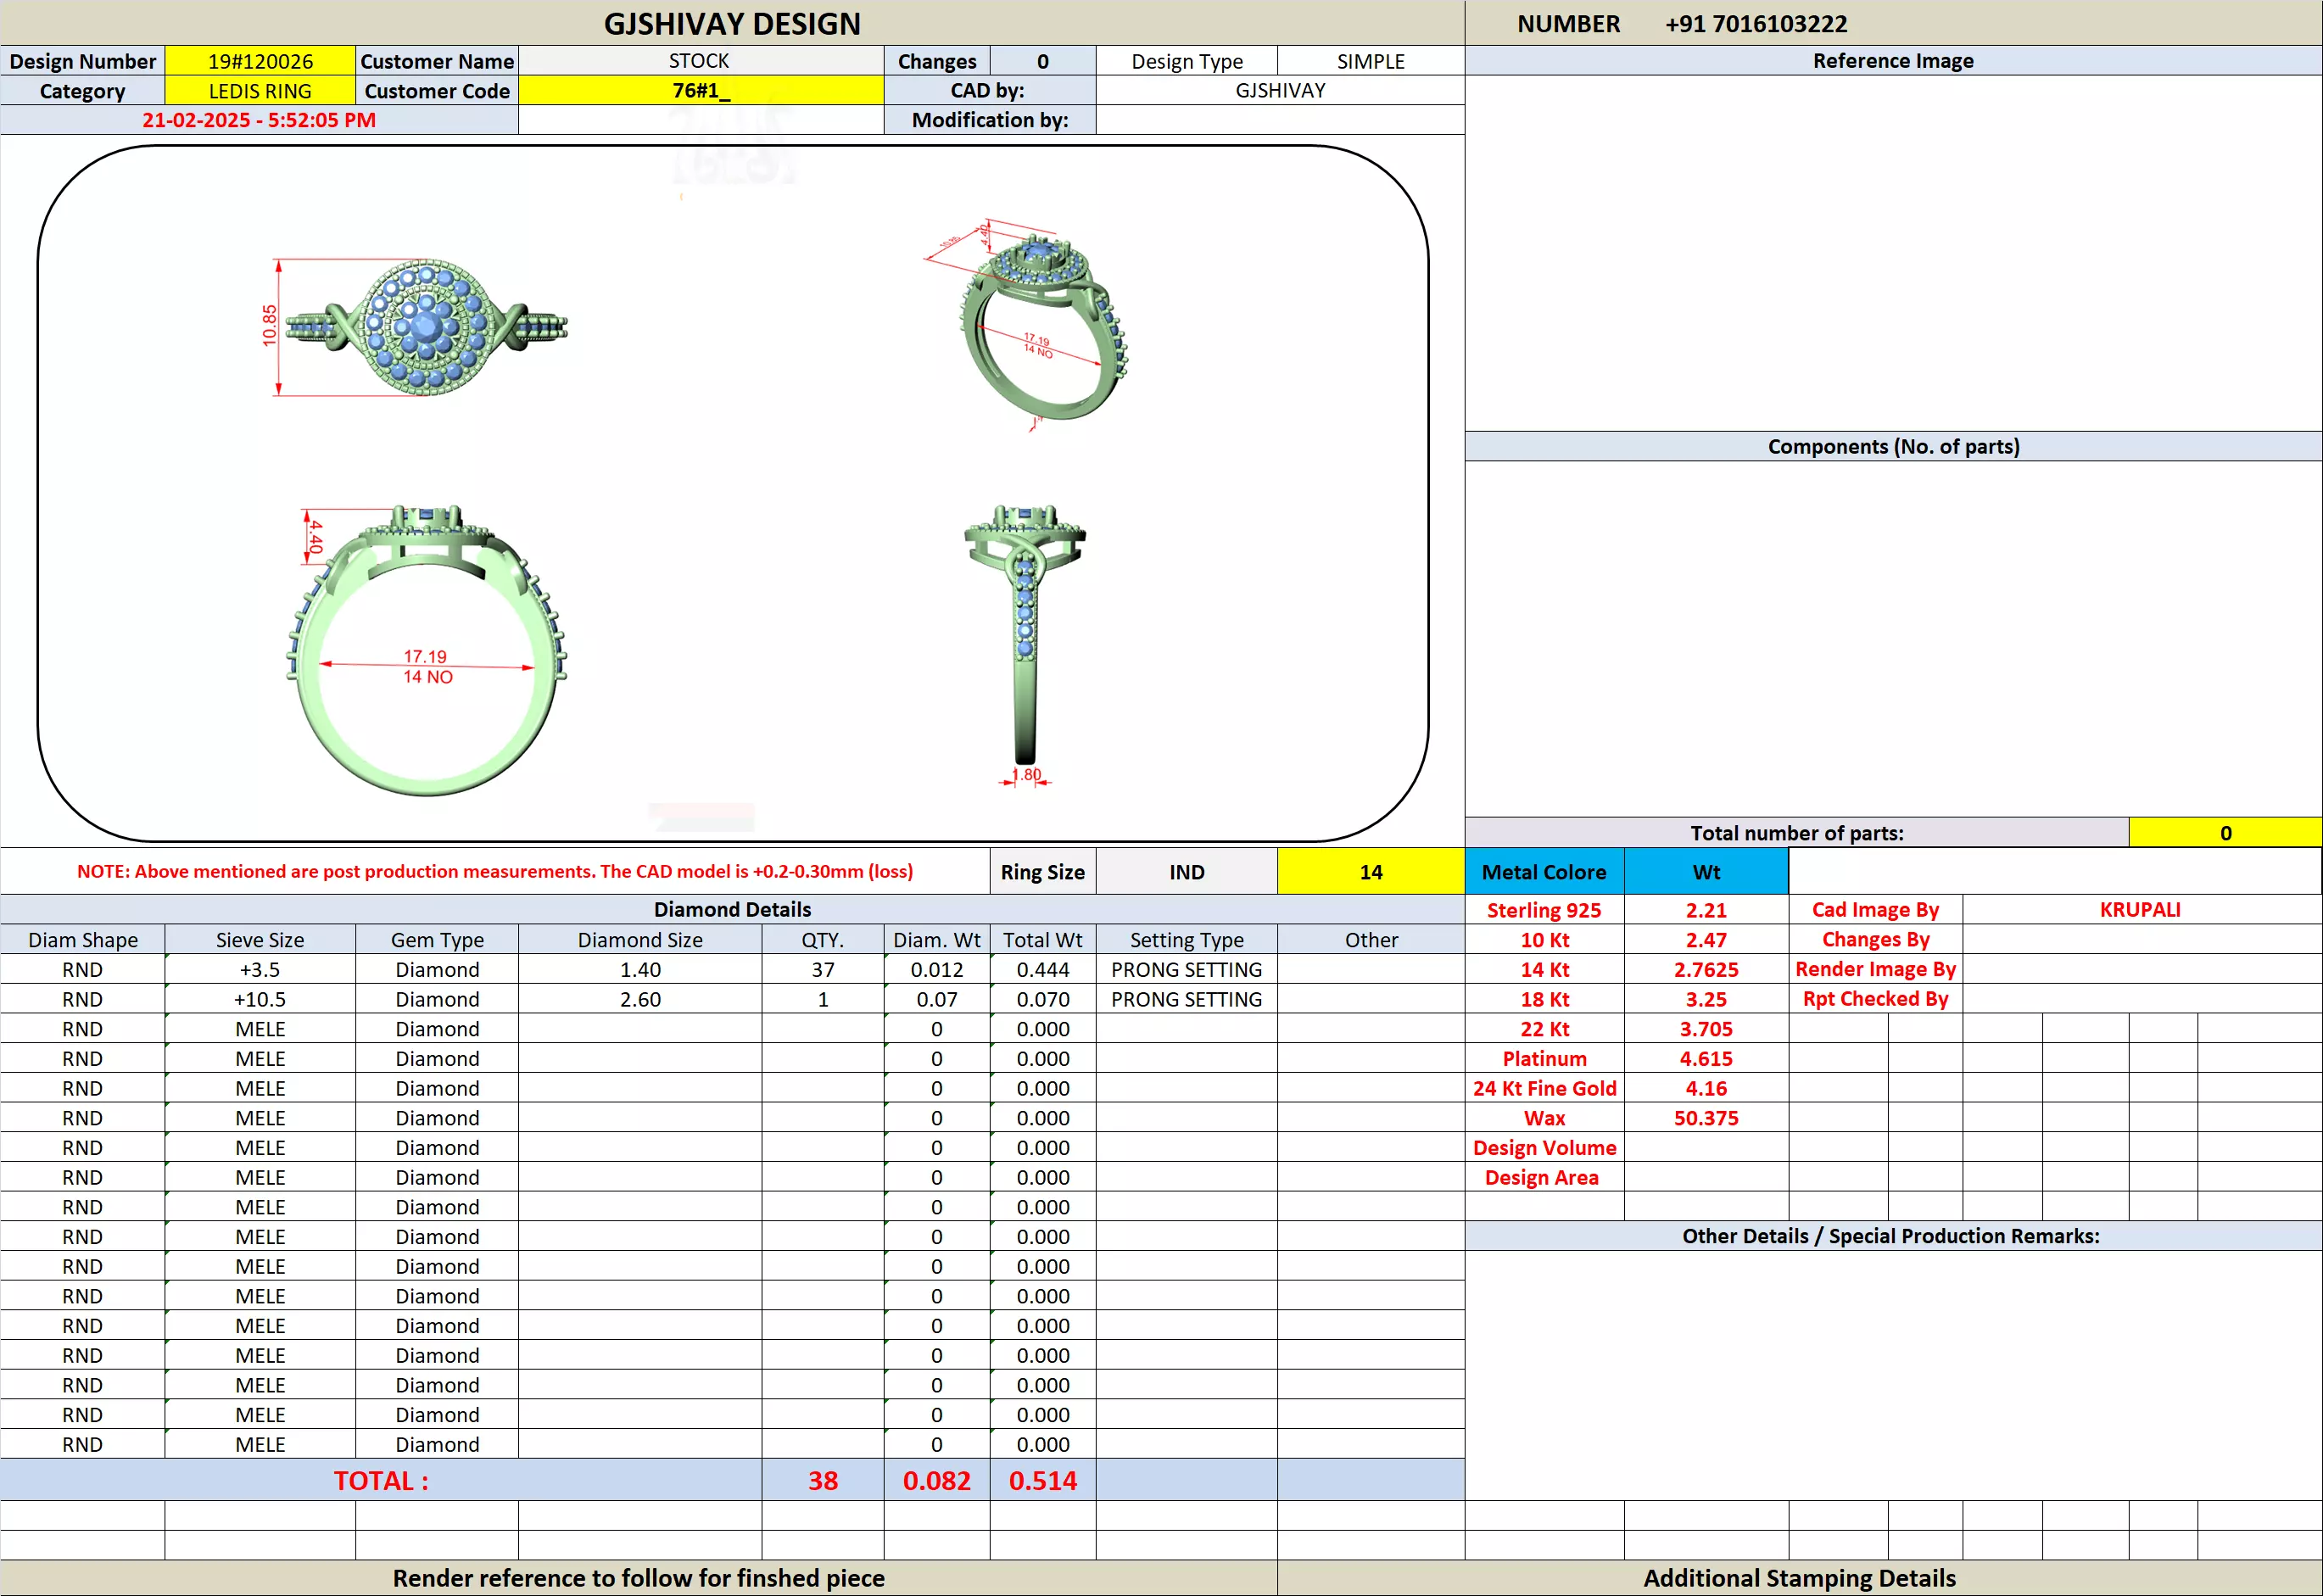Image resolution: width=2323 pixels, height=1596 pixels.
Task: Select the QTY cell showing 37
Action: point(822,969)
